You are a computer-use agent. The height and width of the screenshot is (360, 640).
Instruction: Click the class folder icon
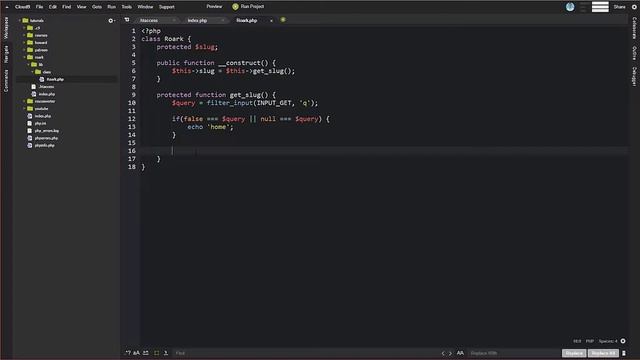click(38, 72)
